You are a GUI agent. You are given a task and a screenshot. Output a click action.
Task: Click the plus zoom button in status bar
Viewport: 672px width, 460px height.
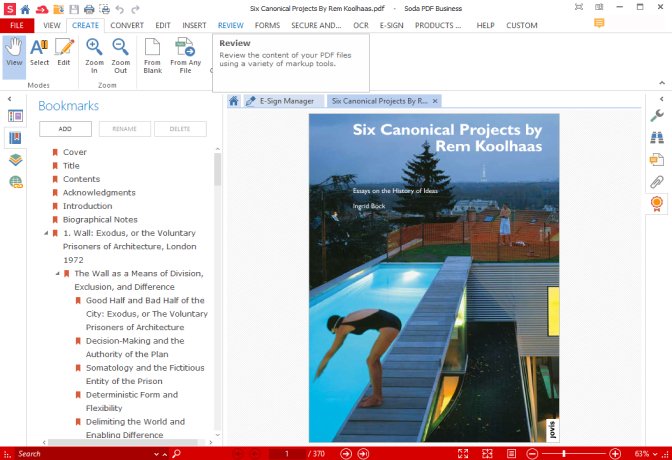[615, 454]
